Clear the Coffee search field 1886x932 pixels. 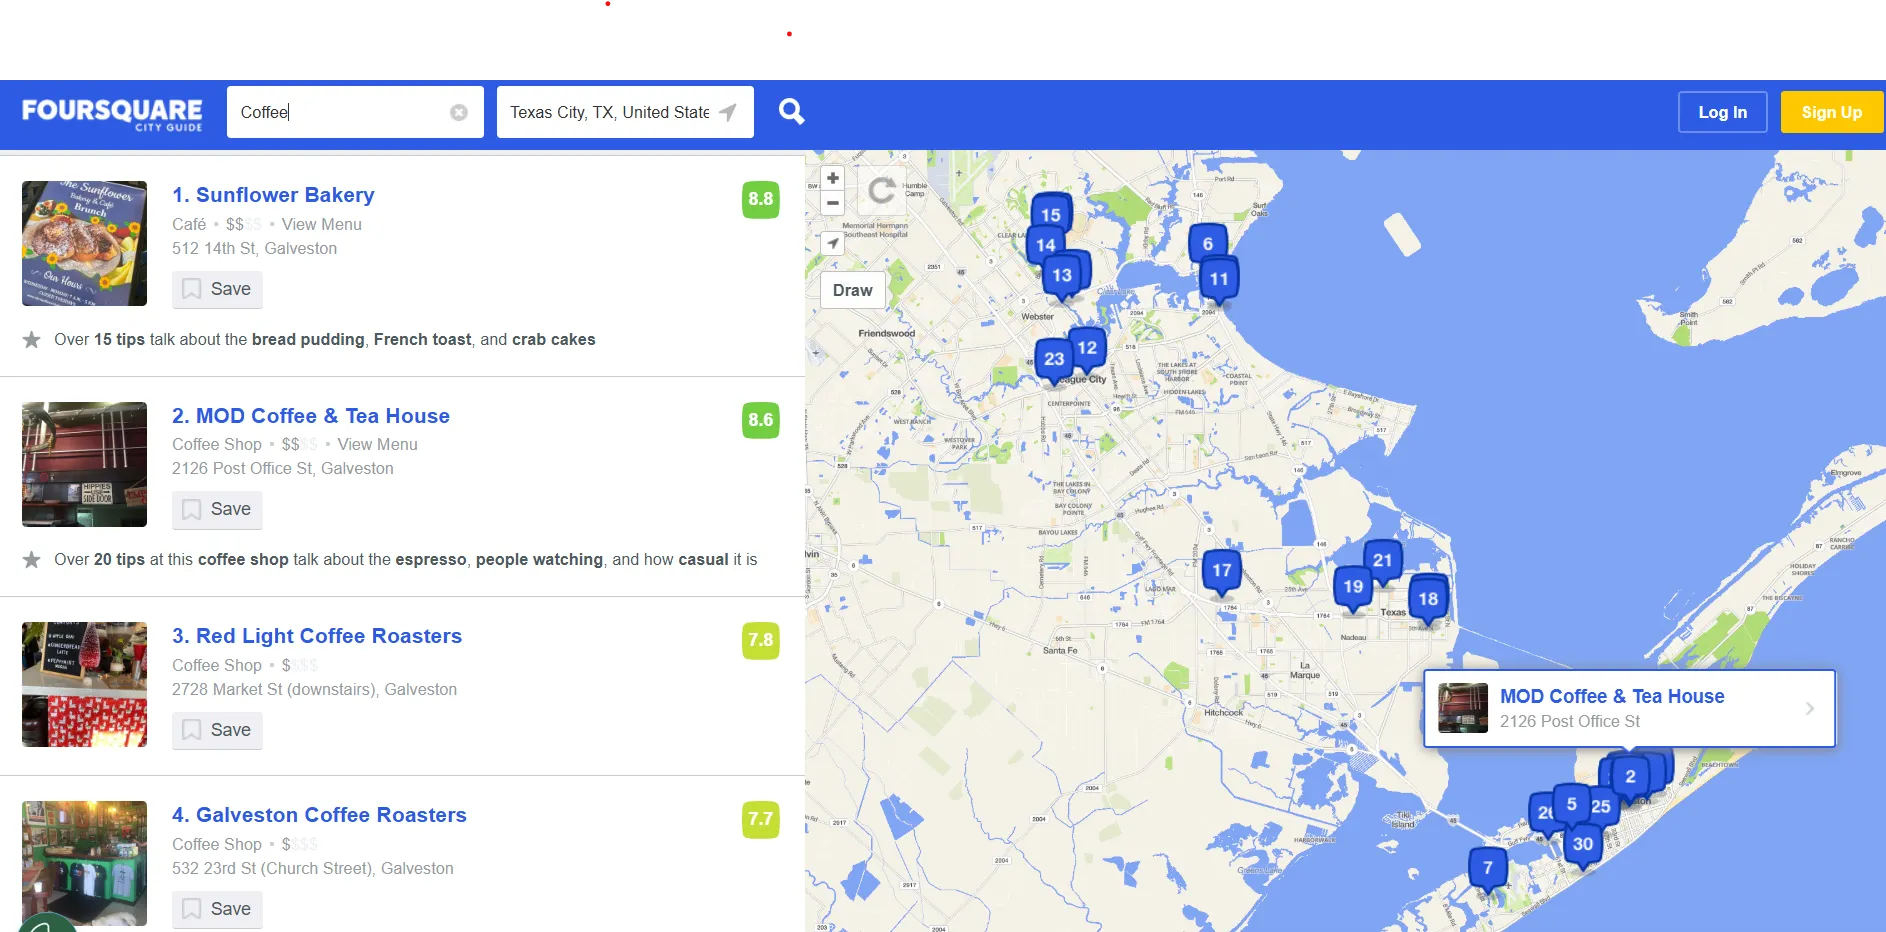point(459,112)
